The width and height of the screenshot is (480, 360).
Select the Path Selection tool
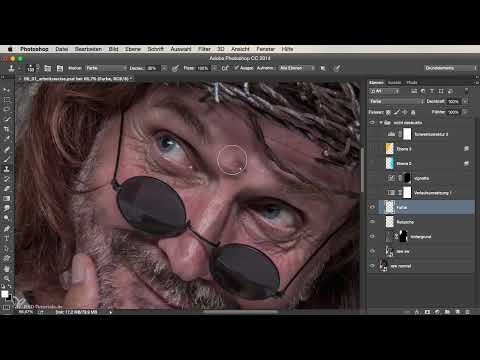click(6, 249)
